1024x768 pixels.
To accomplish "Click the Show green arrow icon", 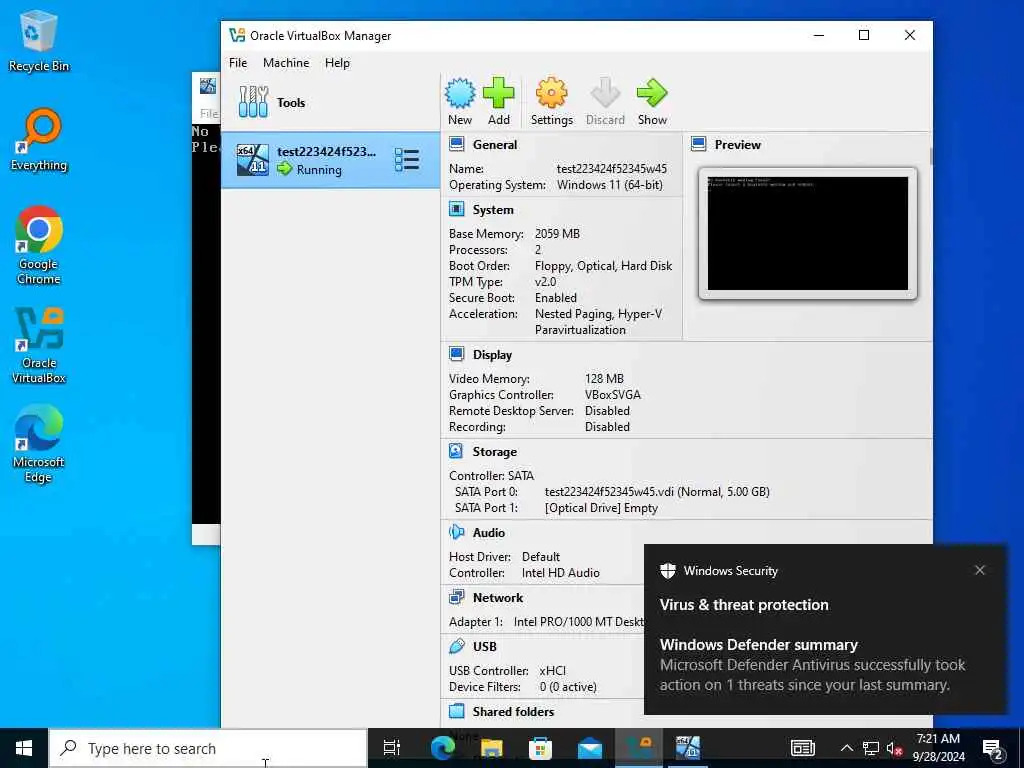I will [652, 93].
